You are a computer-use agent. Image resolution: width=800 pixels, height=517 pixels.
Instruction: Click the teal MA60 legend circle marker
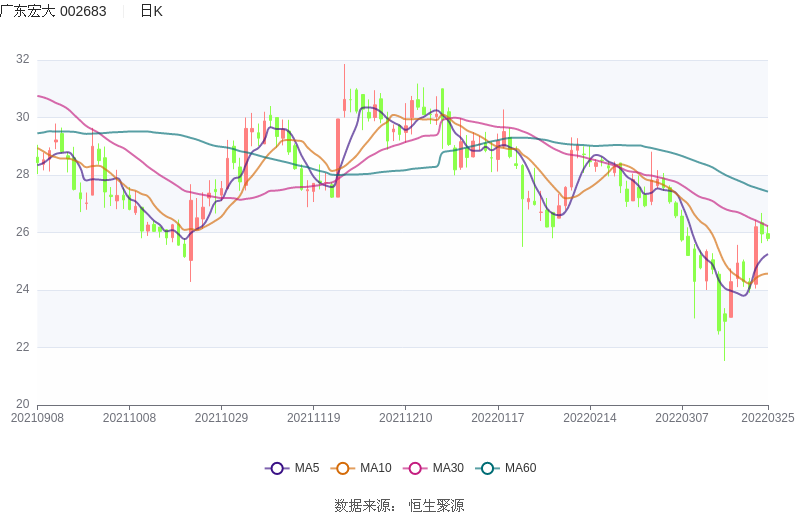tap(488, 468)
